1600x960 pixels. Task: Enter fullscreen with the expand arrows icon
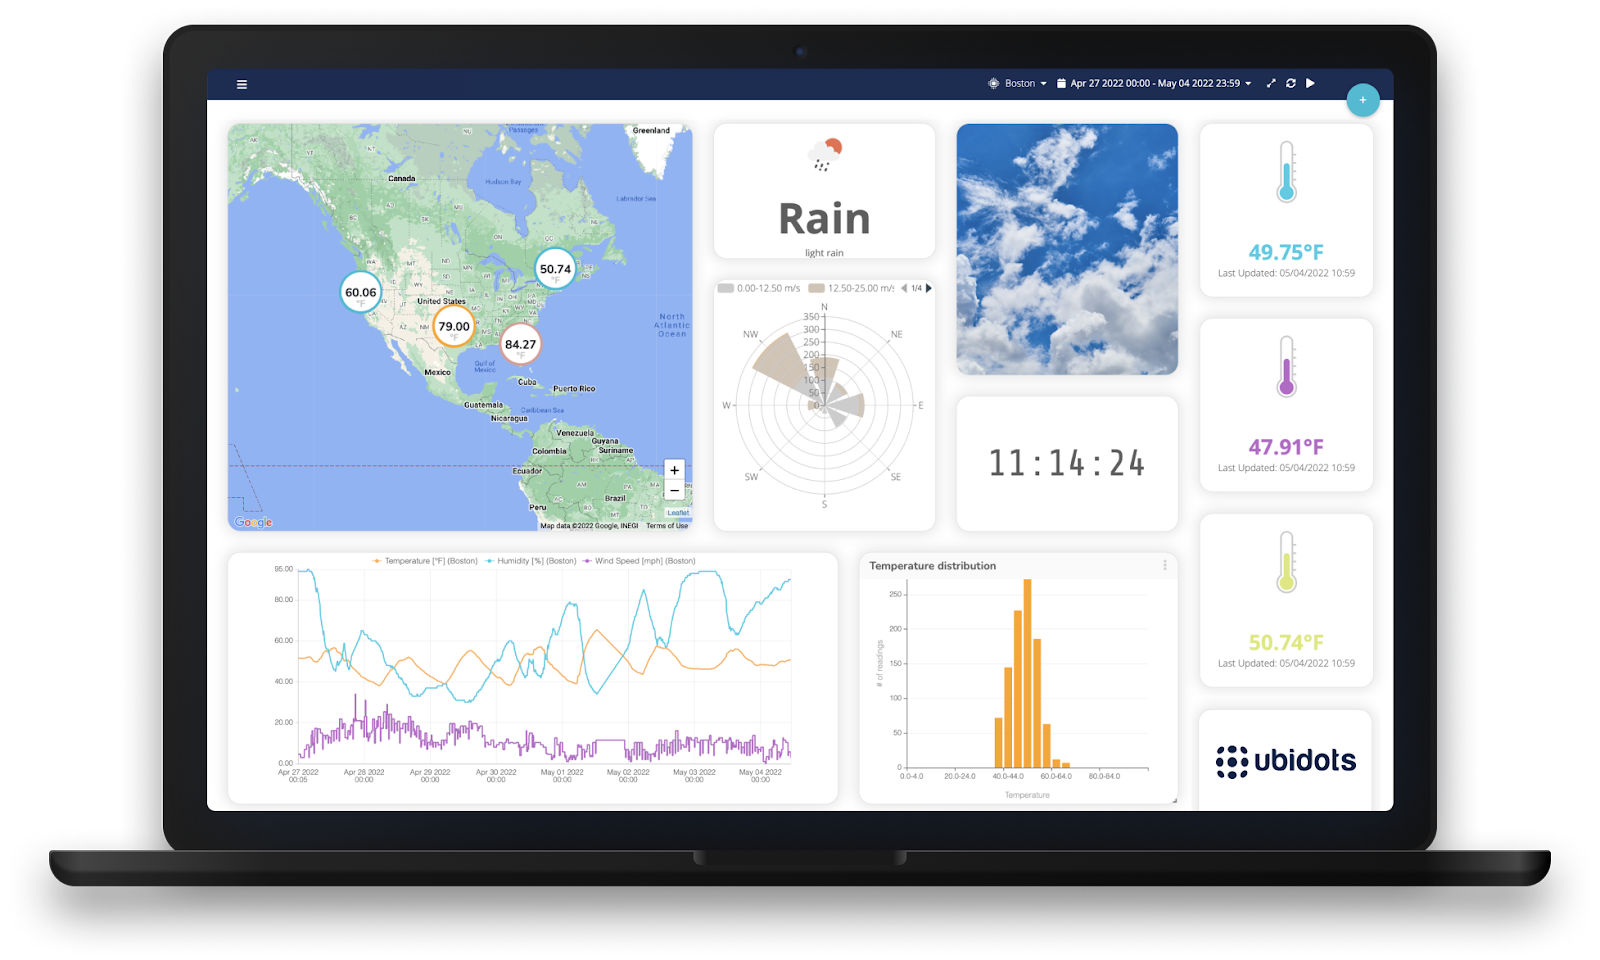click(1271, 84)
